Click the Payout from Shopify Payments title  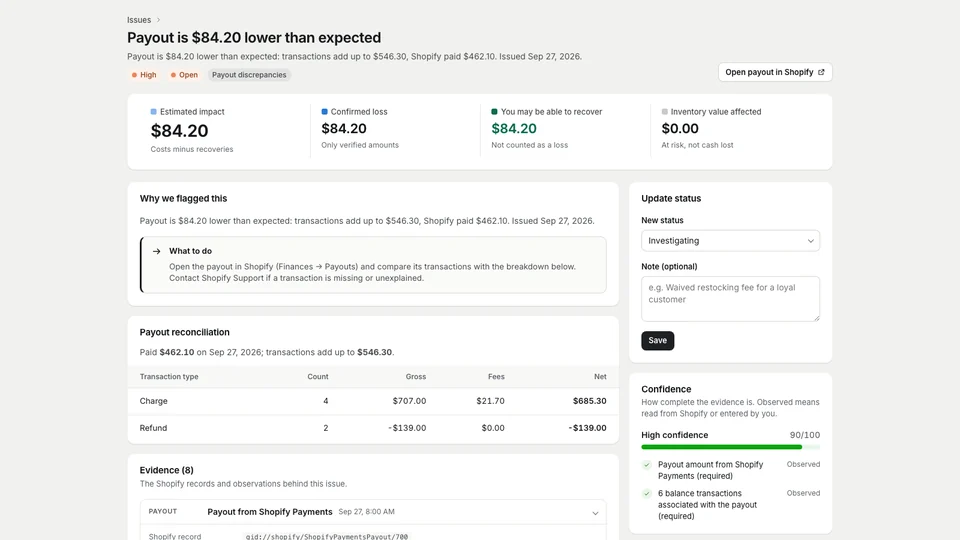pos(270,512)
